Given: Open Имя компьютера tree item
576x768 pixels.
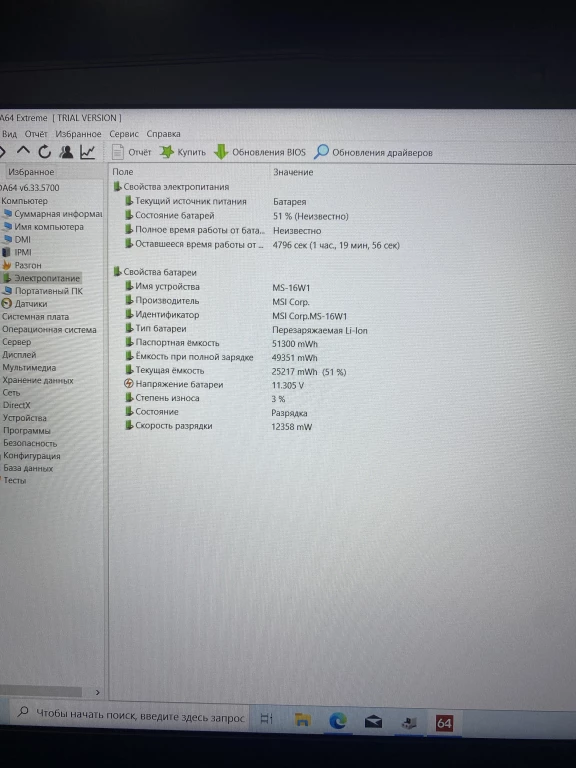Looking at the screenshot, I should click(x=44, y=227).
